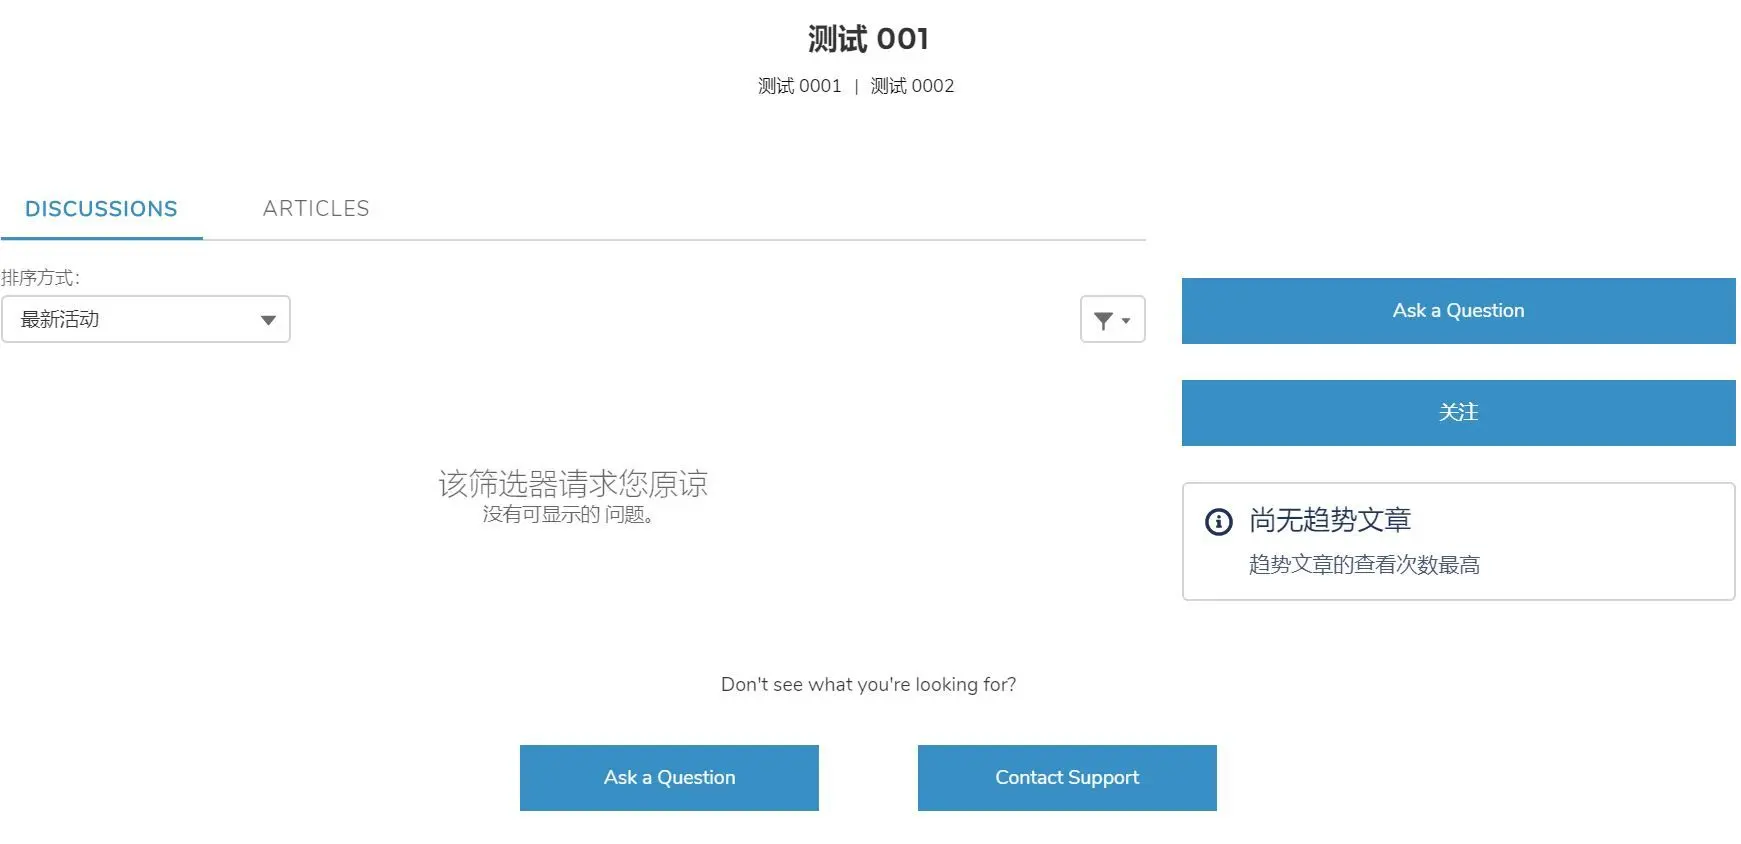This screenshot has width=1741, height=844.
Task: Click the 该筛选器请求您原谅 empty-state message
Action: tap(573, 484)
